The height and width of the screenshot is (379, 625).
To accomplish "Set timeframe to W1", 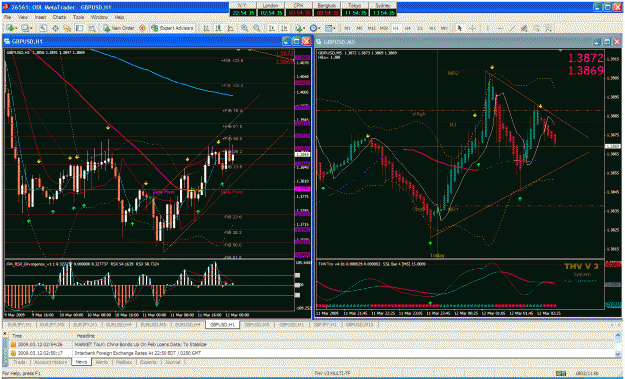I will pos(432,28).
